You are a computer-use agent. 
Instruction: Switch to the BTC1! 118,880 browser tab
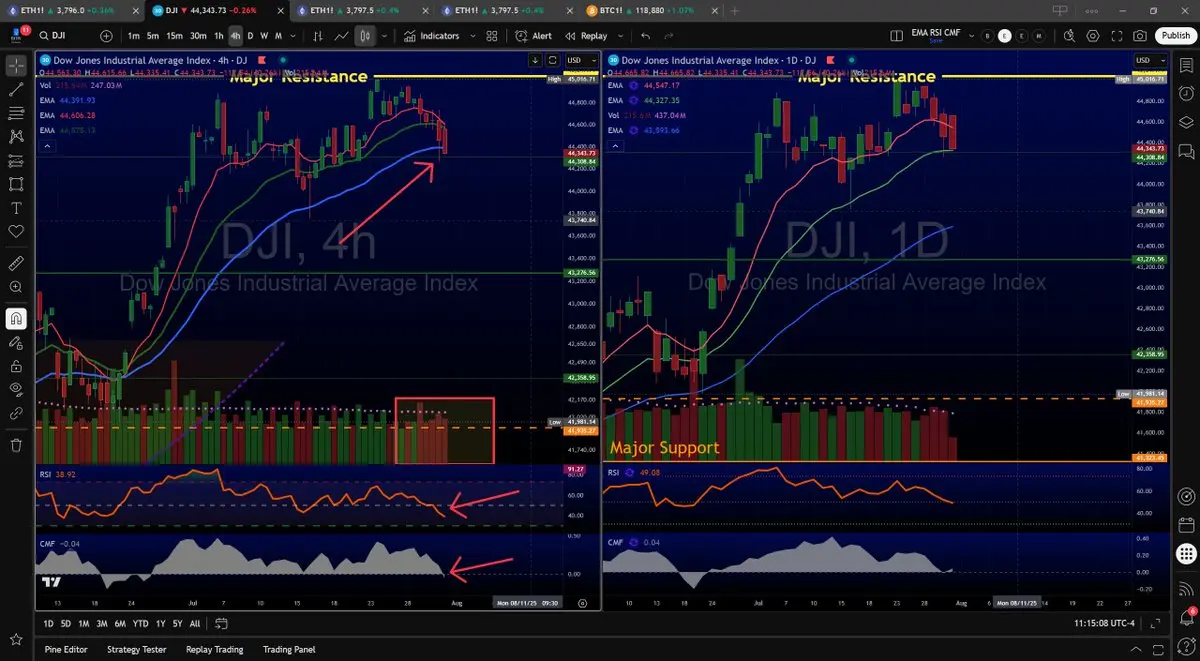point(652,10)
